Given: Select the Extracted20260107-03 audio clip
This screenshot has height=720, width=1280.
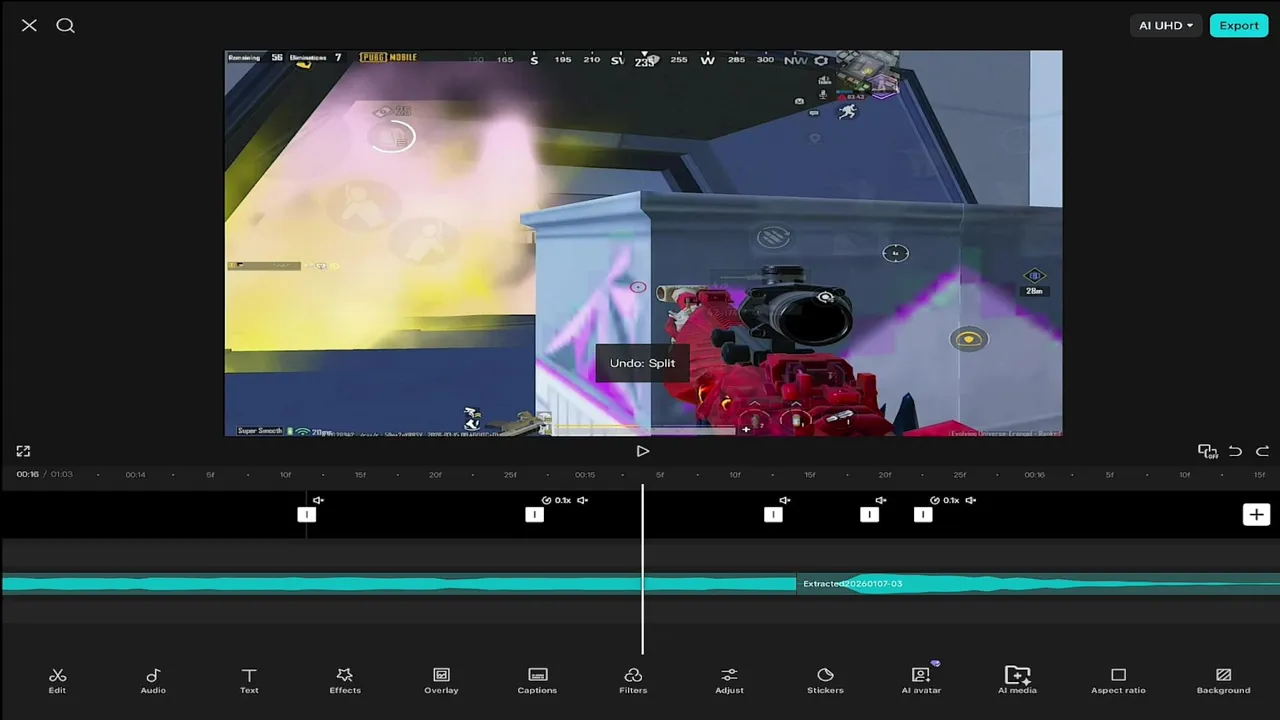Looking at the screenshot, I should tap(1038, 584).
